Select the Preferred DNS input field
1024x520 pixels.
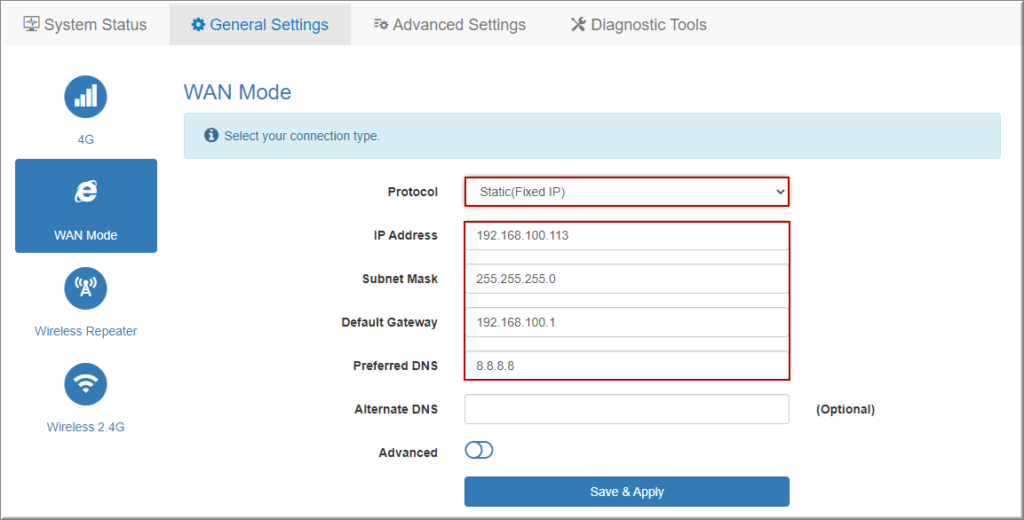[627, 365]
